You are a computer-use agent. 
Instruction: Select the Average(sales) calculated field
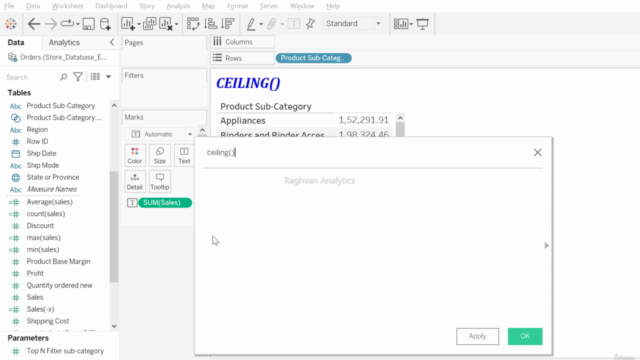[x=49, y=202]
